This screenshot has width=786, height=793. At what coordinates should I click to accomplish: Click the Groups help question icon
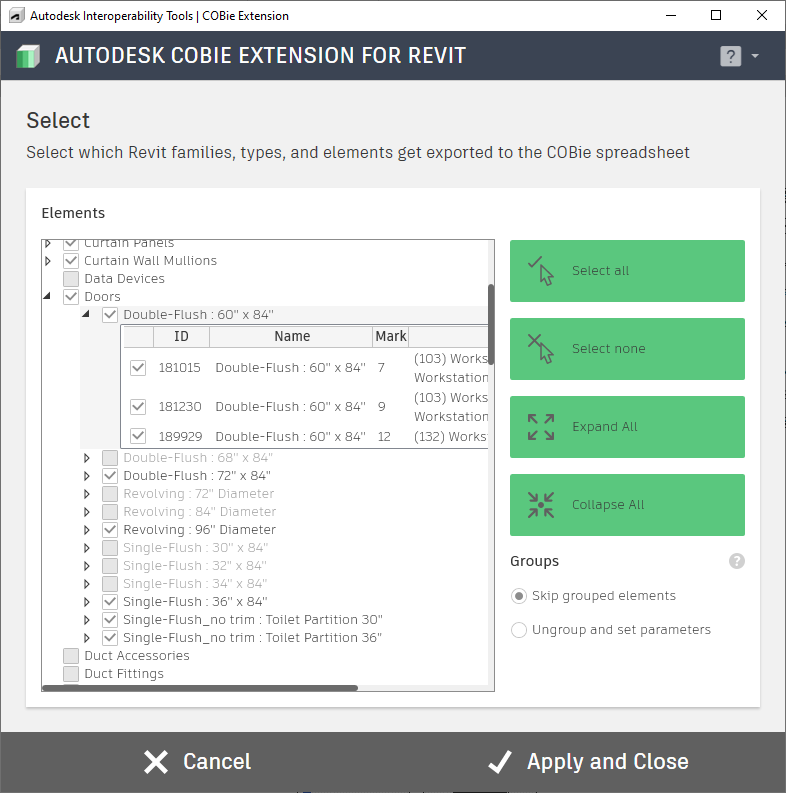pyautogui.click(x=736, y=561)
